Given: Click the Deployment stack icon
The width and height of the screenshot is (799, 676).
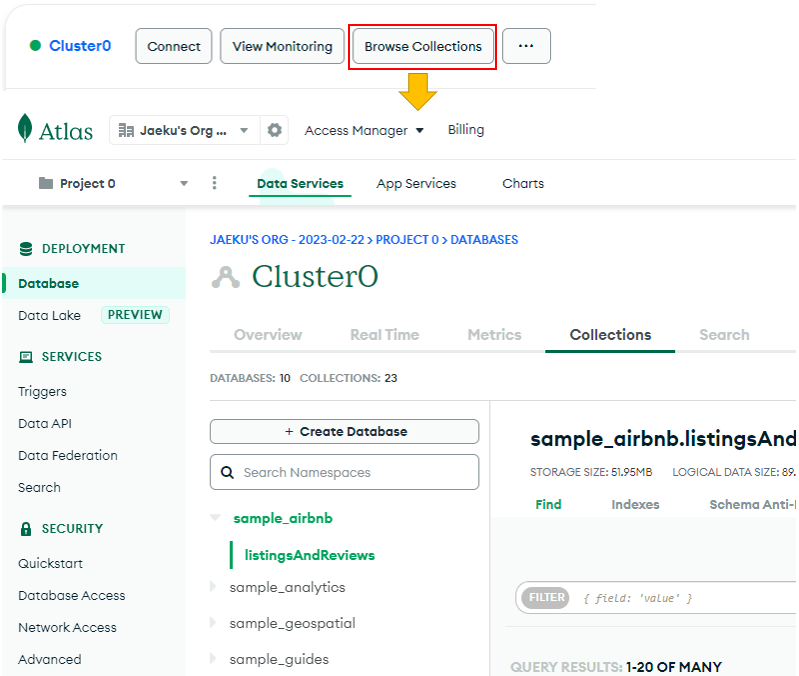Looking at the screenshot, I should (25, 249).
